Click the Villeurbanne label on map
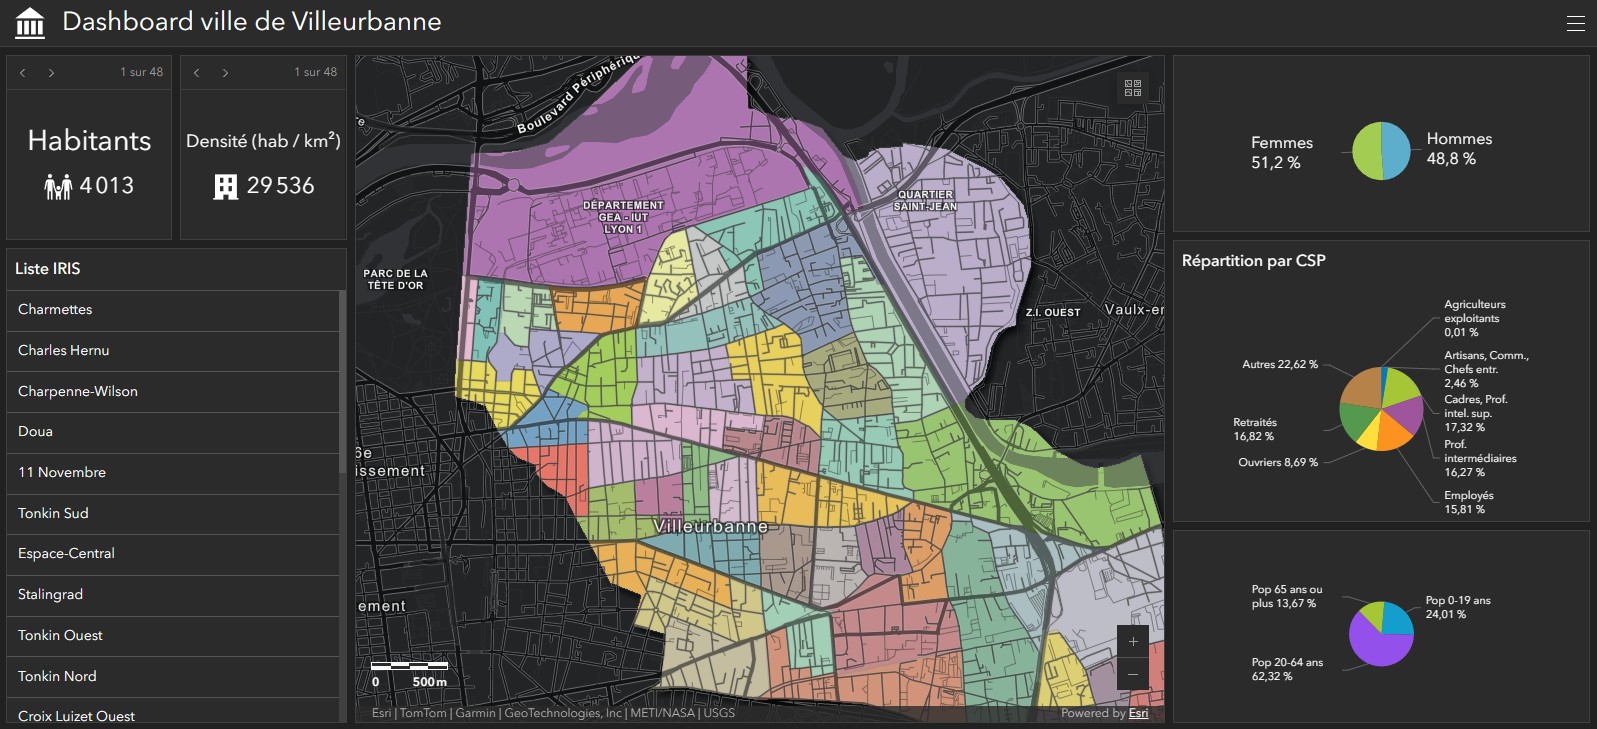The image size is (1597, 729). [710, 526]
